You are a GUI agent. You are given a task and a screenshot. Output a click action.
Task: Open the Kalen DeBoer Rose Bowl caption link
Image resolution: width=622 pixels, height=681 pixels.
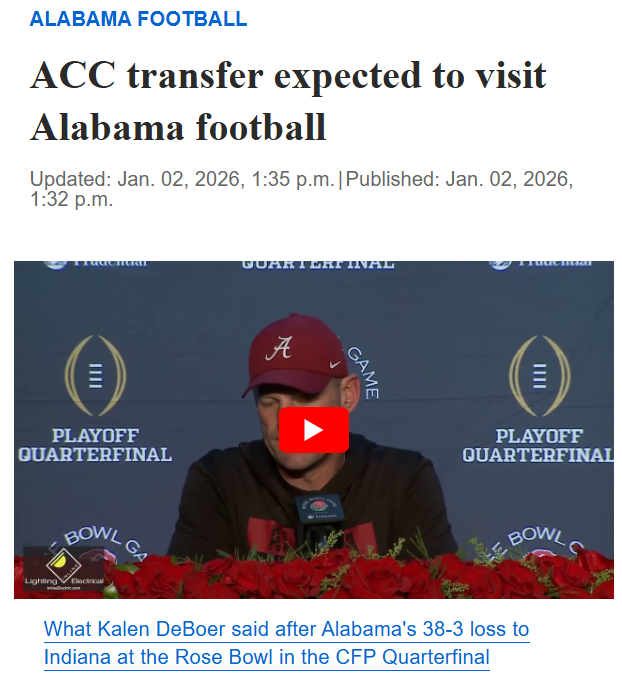[x=286, y=643]
